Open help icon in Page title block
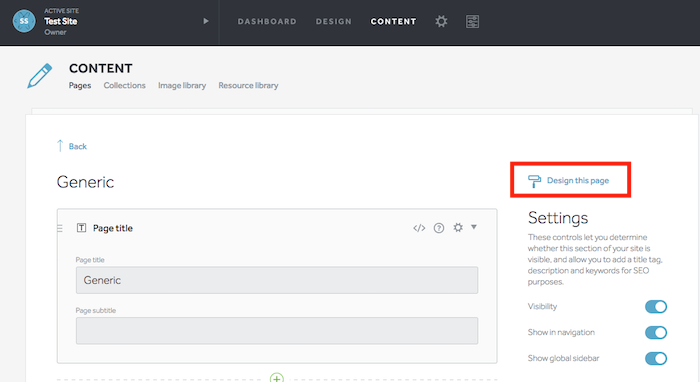700x382 pixels. click(439, 228)
